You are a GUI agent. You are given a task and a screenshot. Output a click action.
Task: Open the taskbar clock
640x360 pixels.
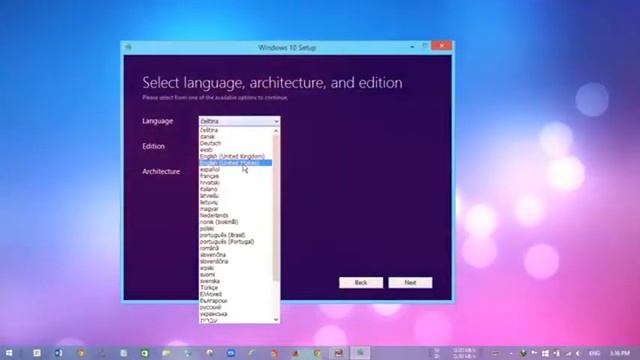[x=620, y=353]
